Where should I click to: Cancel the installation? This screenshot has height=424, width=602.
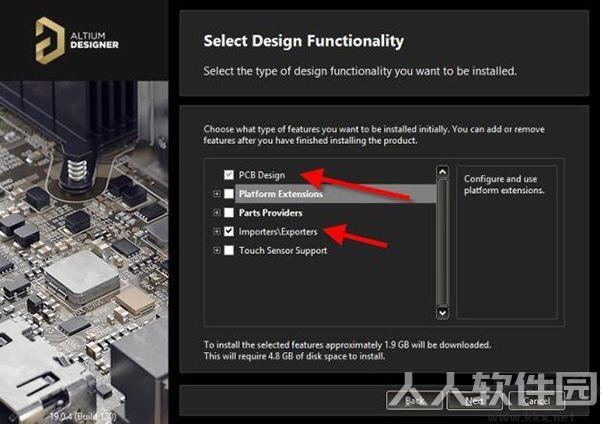[x=536, y=401]
